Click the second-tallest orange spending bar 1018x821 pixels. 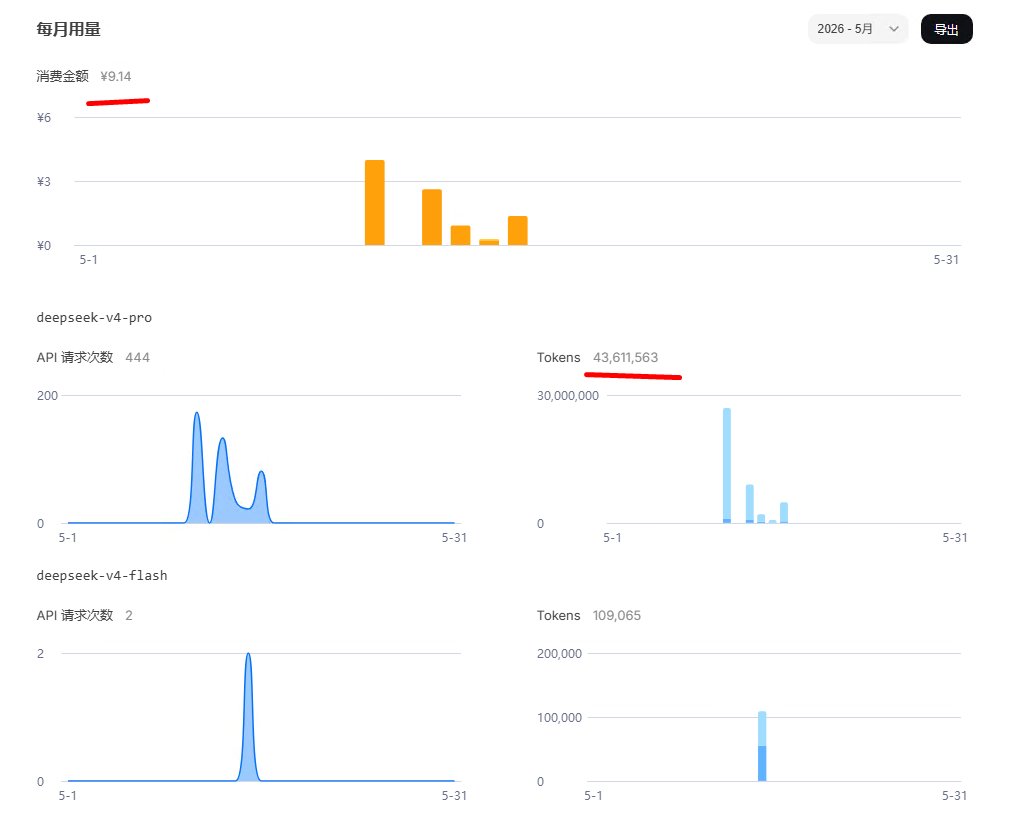pos(432,217)
